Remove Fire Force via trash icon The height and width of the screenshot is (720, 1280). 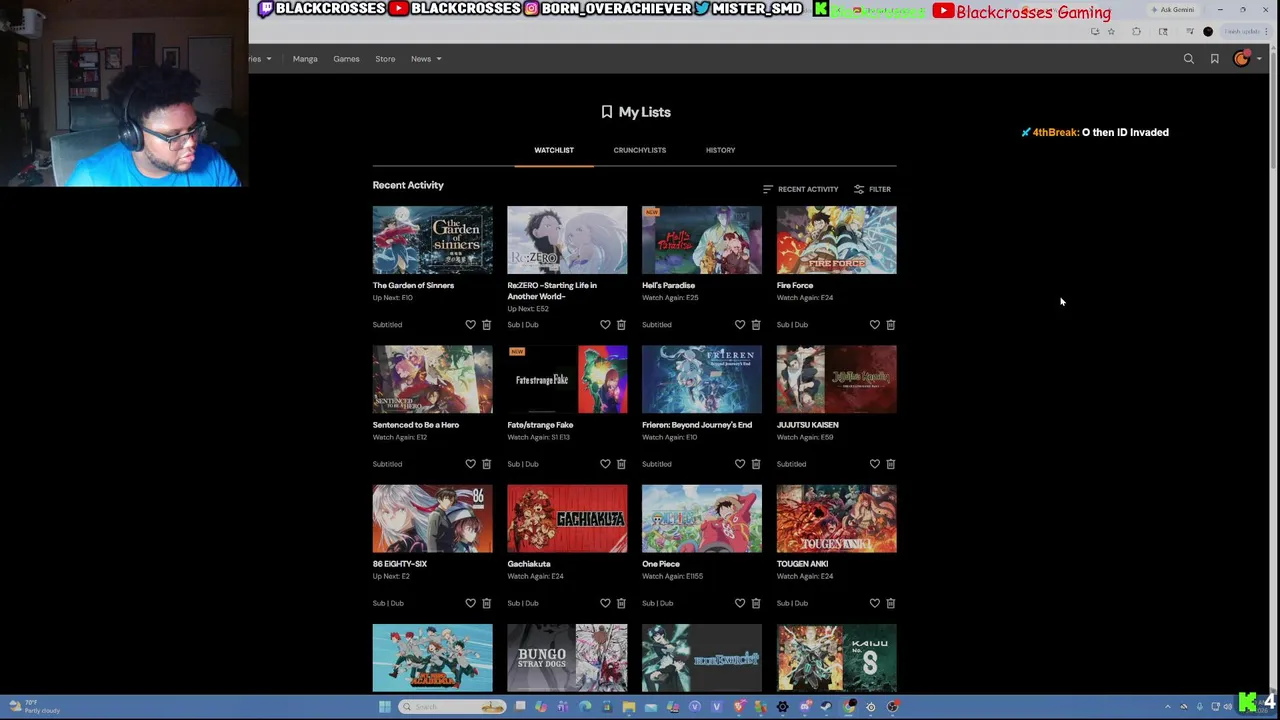point(891,325)
